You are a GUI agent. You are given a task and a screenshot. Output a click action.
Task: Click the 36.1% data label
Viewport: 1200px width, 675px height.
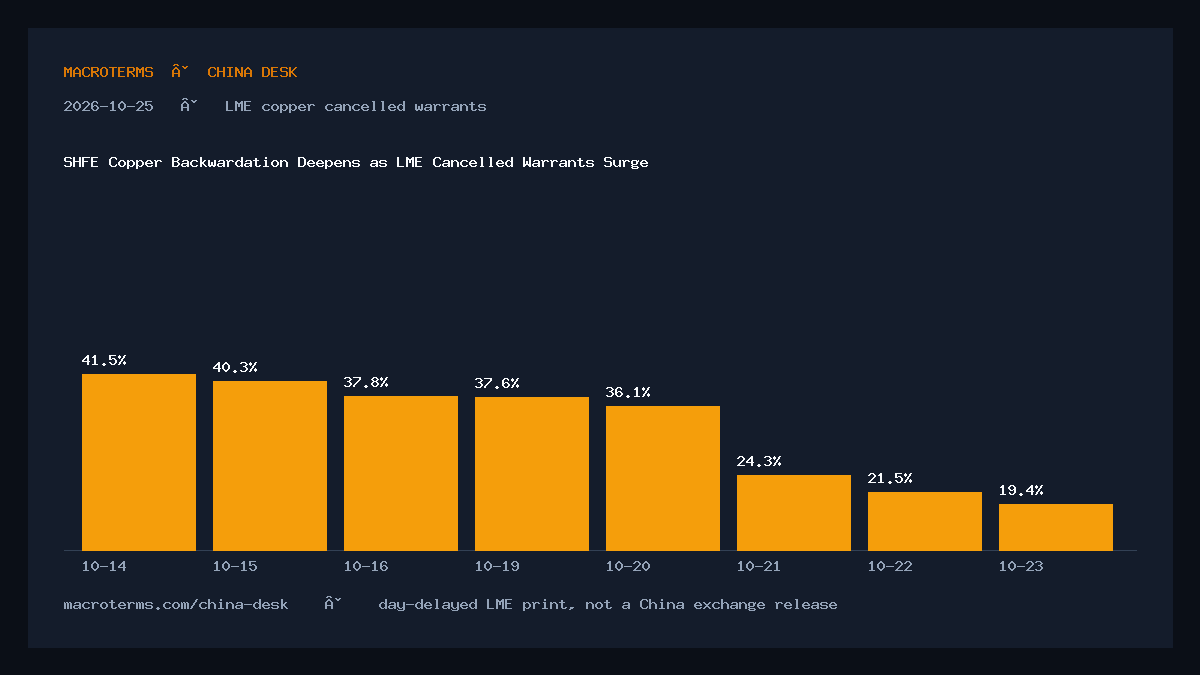[628, 392]
